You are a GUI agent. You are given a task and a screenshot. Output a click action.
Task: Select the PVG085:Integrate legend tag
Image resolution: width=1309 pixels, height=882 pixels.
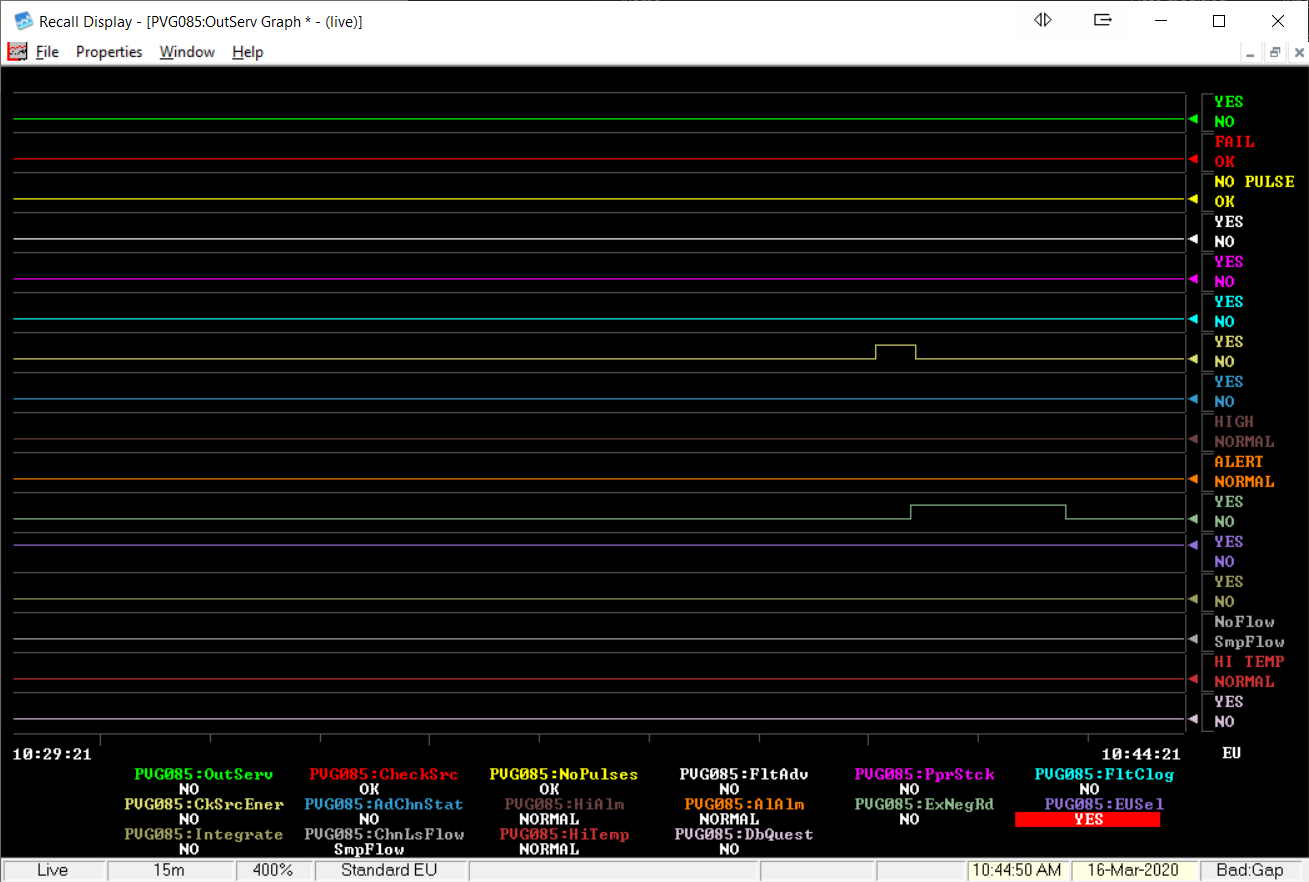tap(204, 834)
